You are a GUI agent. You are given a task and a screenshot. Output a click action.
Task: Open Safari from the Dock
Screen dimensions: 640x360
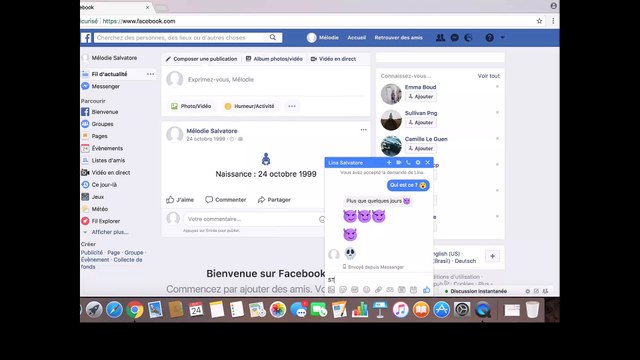(114, 310)
